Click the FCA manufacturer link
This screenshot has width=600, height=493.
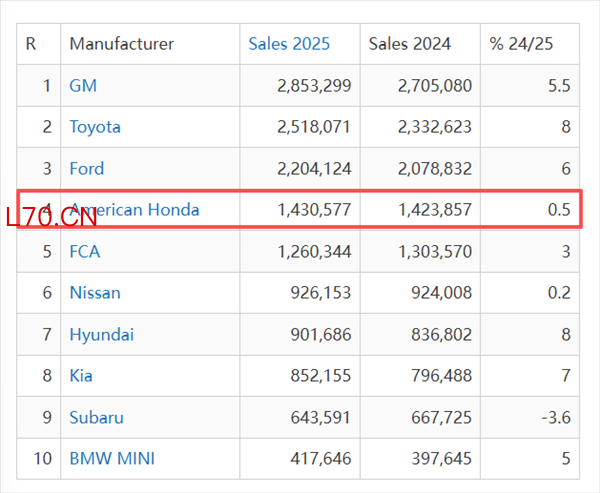[84, 251]
